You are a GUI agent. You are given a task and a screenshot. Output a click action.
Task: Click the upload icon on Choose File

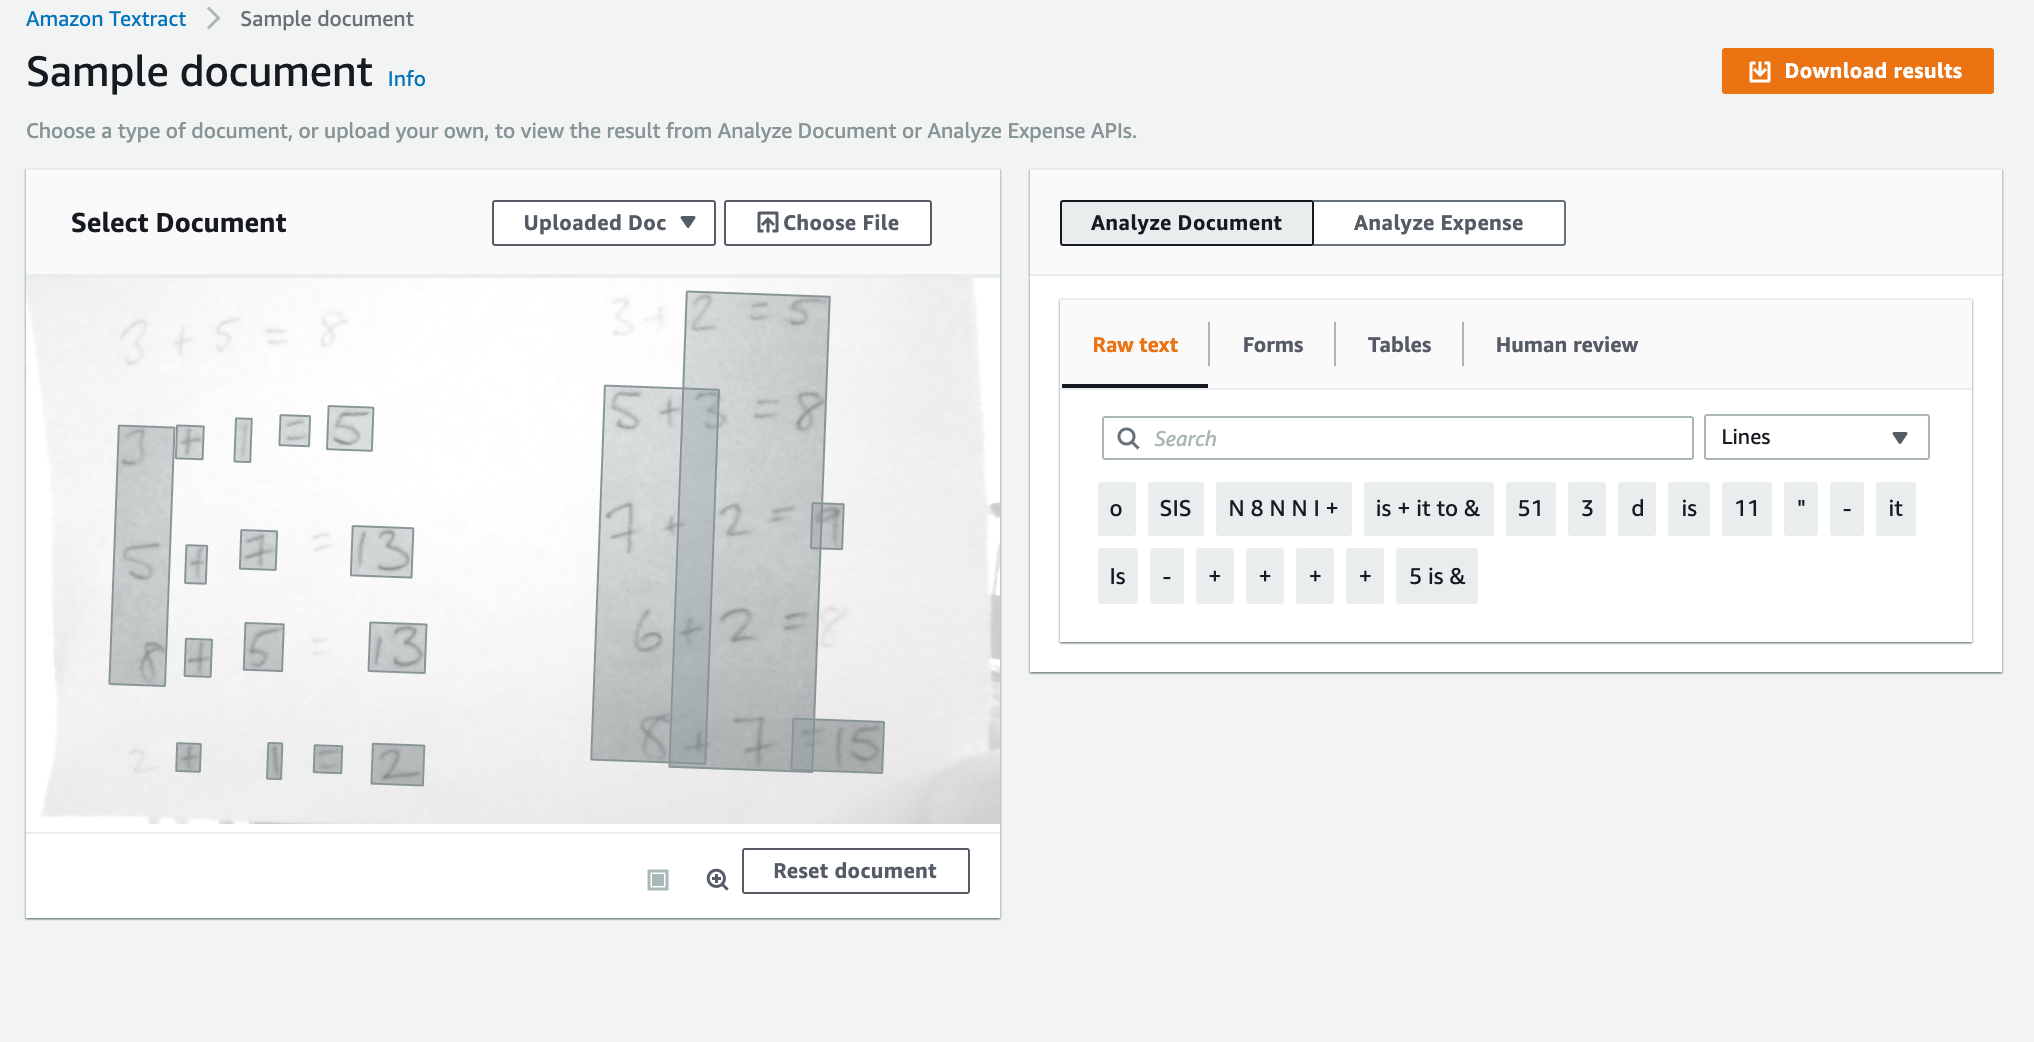point(767,223)
